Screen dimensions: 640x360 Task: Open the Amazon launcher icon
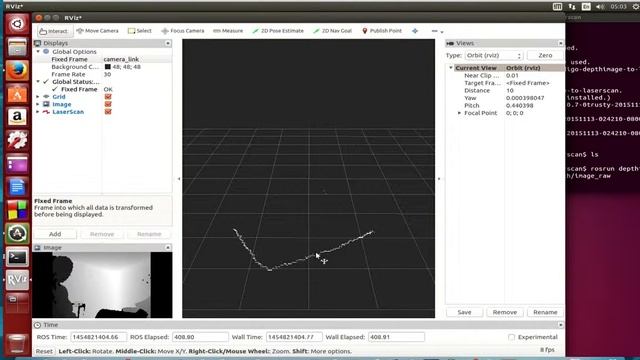pyautogui.click(x=17, y=117)
